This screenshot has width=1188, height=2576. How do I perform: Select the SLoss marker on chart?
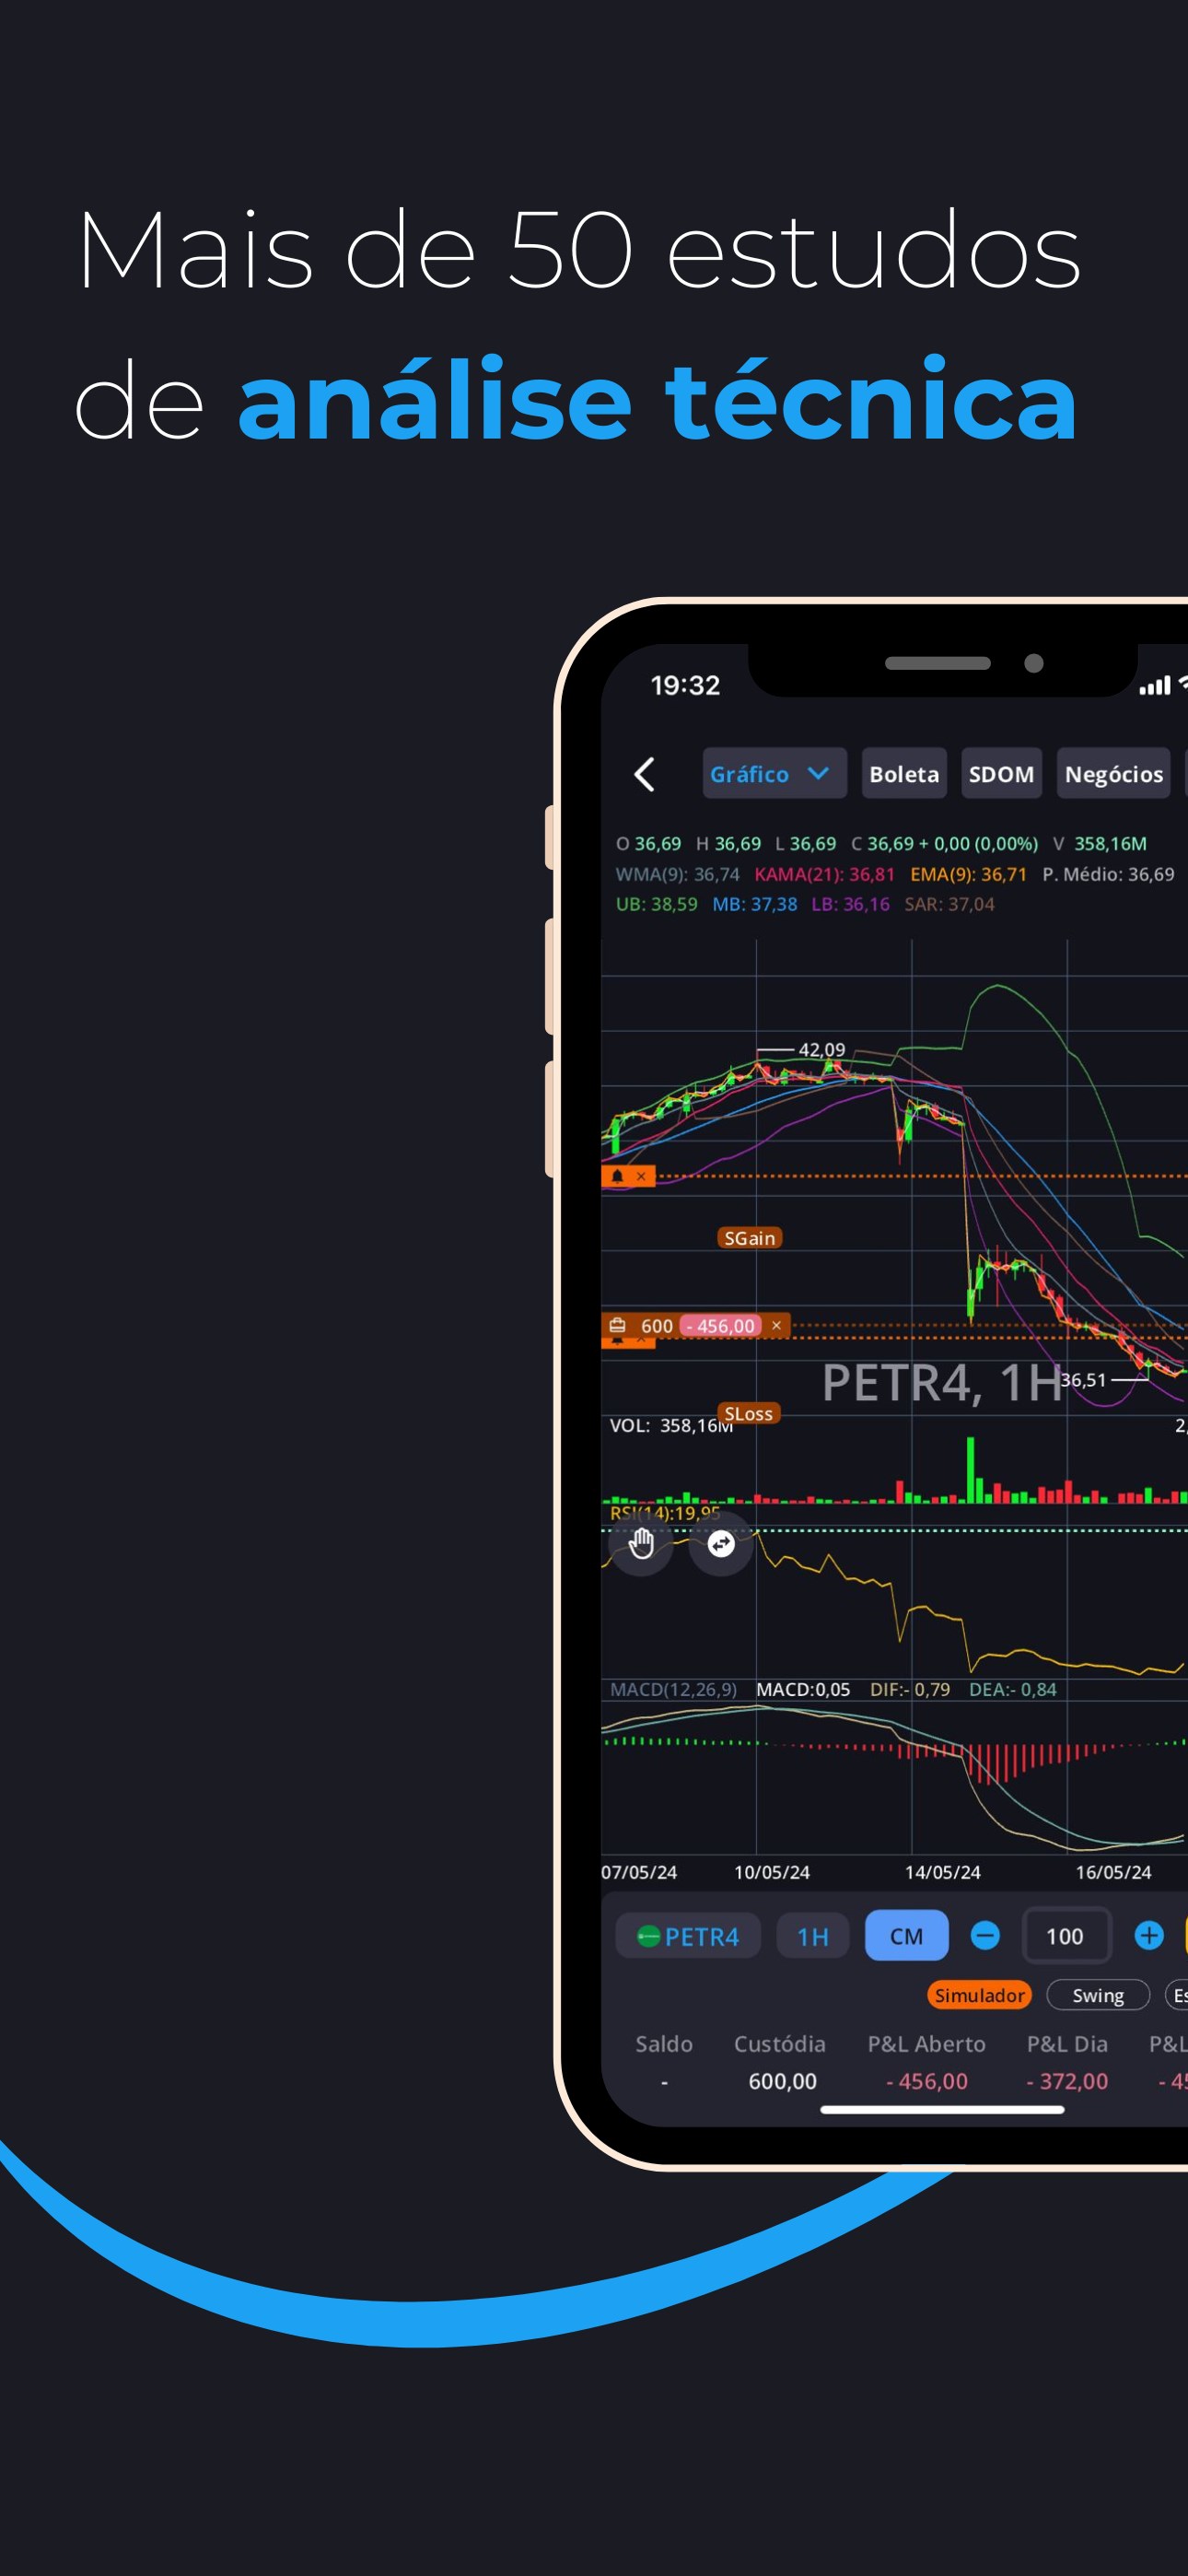(749, 1413)
